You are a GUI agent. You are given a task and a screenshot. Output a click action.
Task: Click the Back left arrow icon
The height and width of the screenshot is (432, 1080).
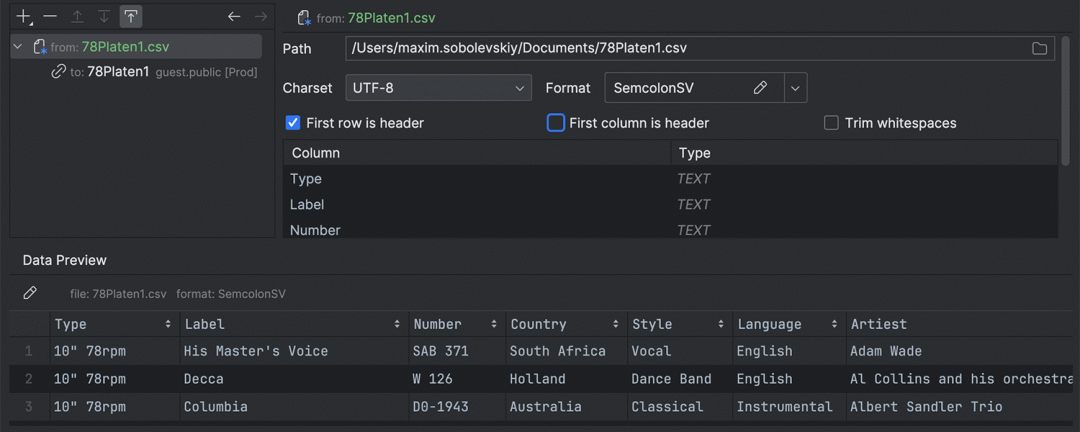(234, 17)
